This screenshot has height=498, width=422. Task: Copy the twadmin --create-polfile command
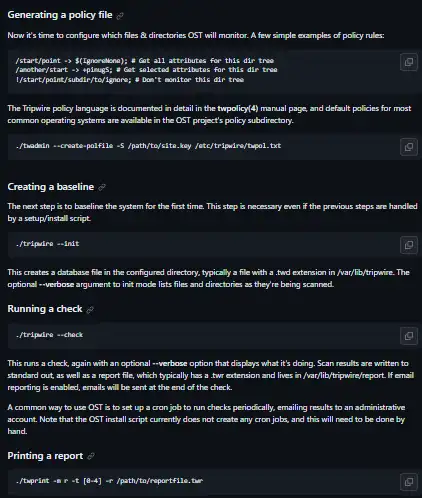click(x=409, y=147)
